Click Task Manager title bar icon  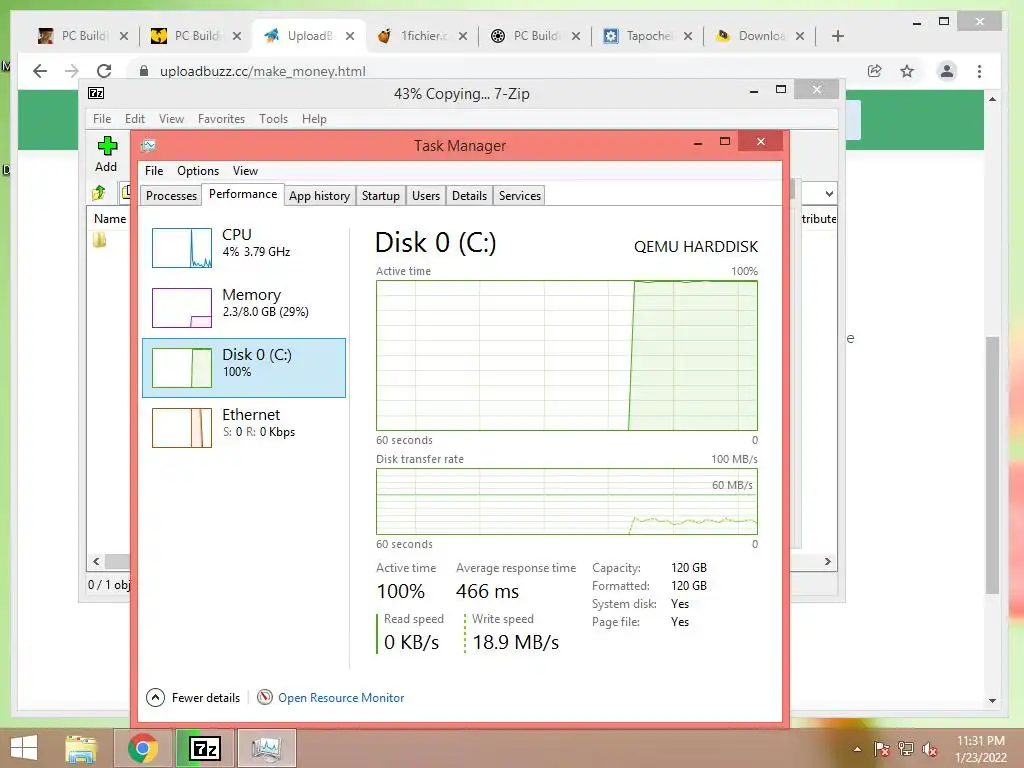tap(149, 145)
